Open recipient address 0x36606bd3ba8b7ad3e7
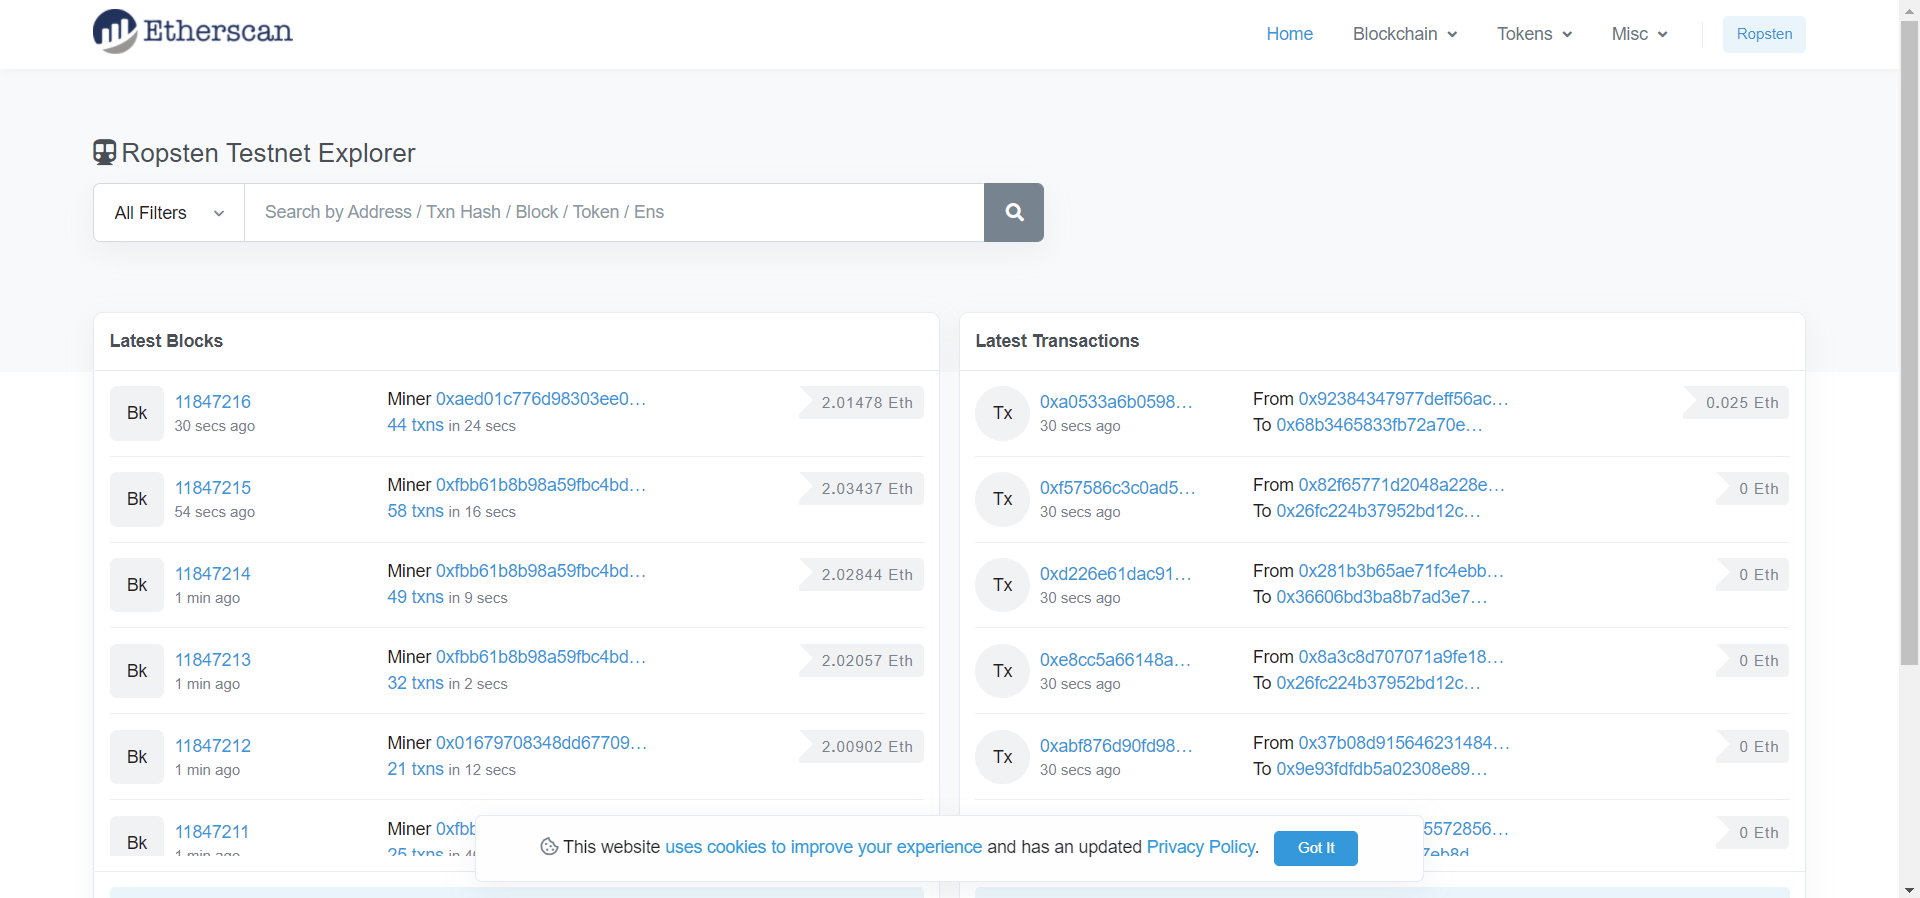1920x898 pixels. pyautogui.click(x=1382, y=597)
